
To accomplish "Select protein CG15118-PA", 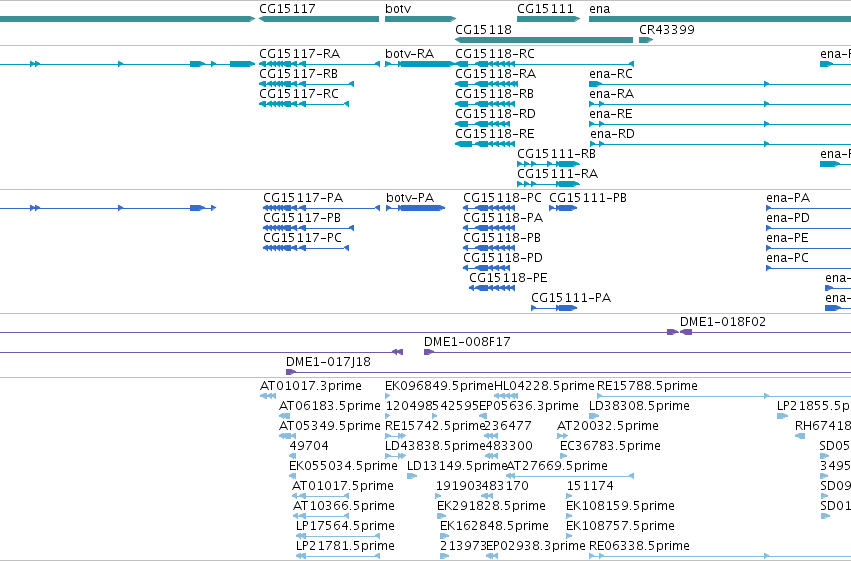I will coord(489,228).
